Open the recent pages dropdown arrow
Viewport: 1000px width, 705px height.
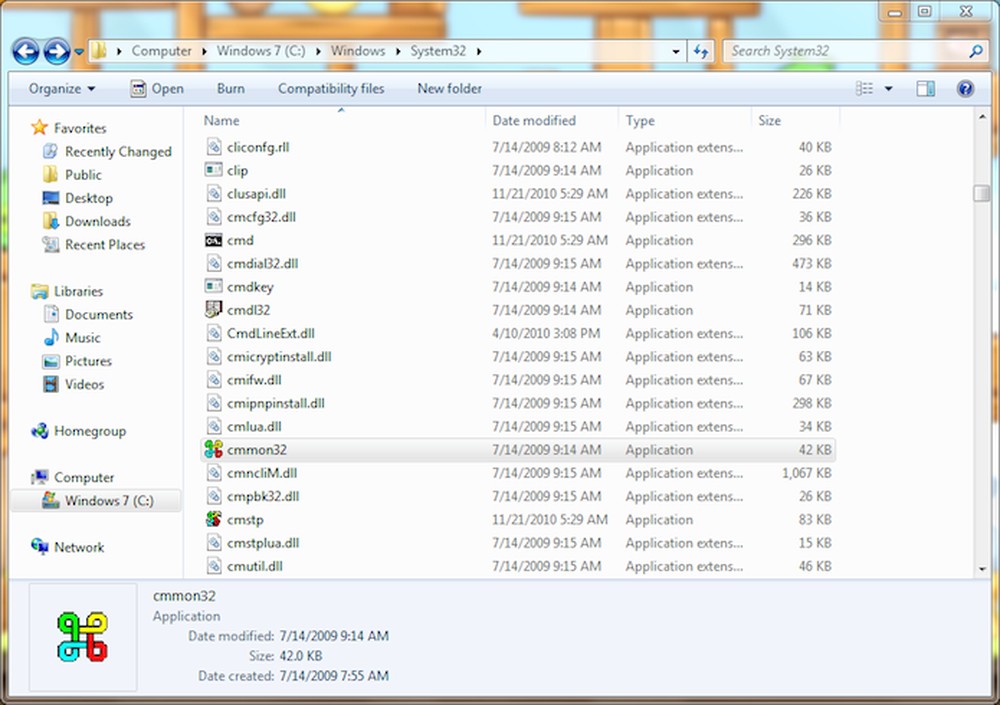point(79,52)
